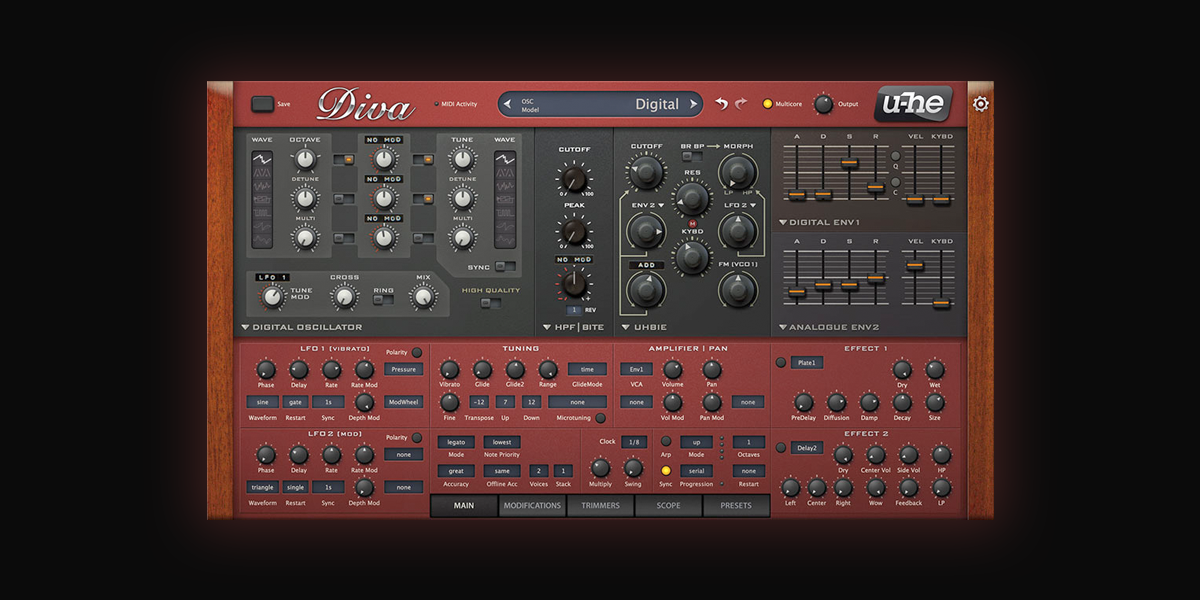Click the legato Mode button
The image size is (1200, 600).
(x=456, y=442)
